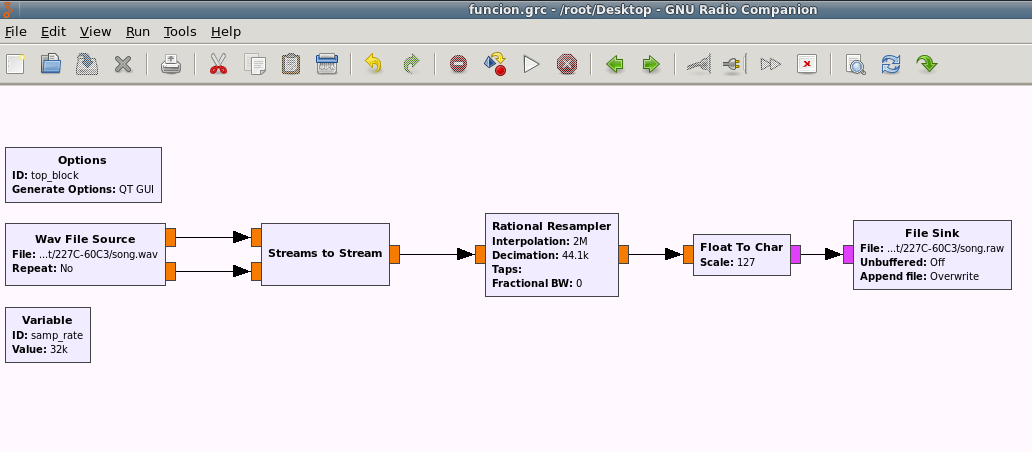This screenshot has width=1032, height=452.
Task: Click the 'Generate Options: QT GUI' text
Action: 84,189
